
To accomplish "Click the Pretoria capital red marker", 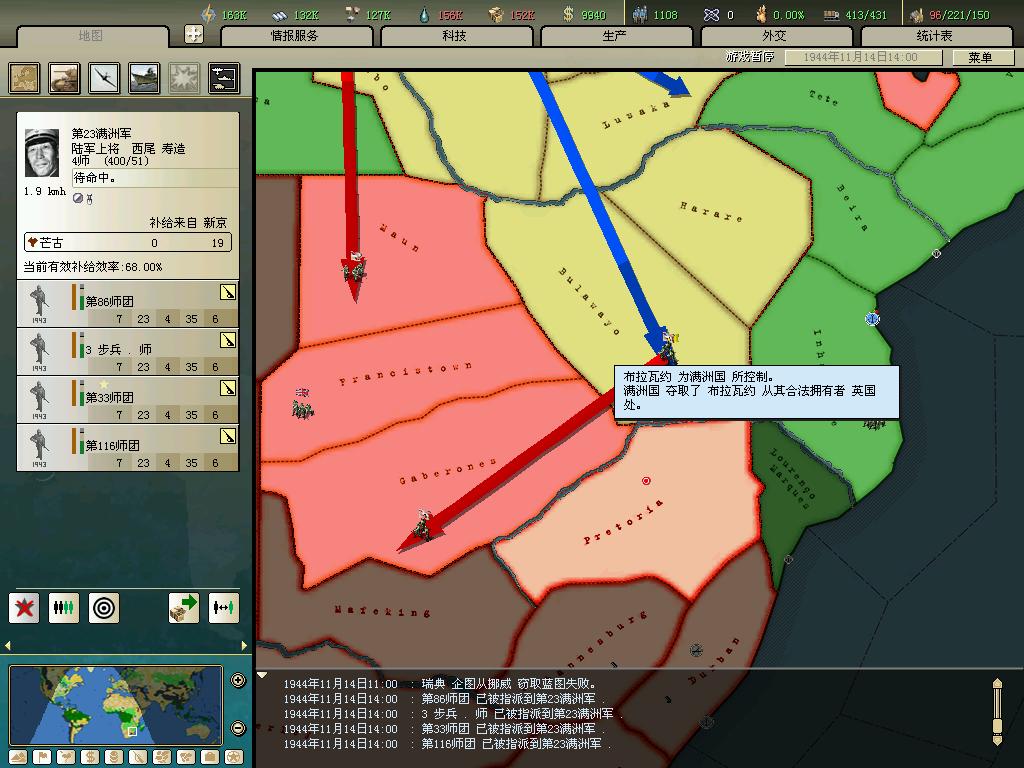I will [x=646, y=481].
